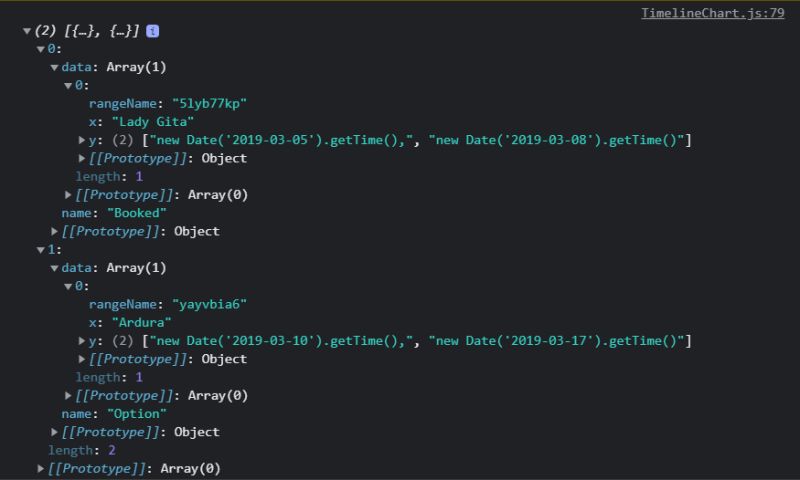Screen dimensions: 800x480
Task: Click the string "new Date('2019-03-17').getTime()"
Action: [557, 341]
